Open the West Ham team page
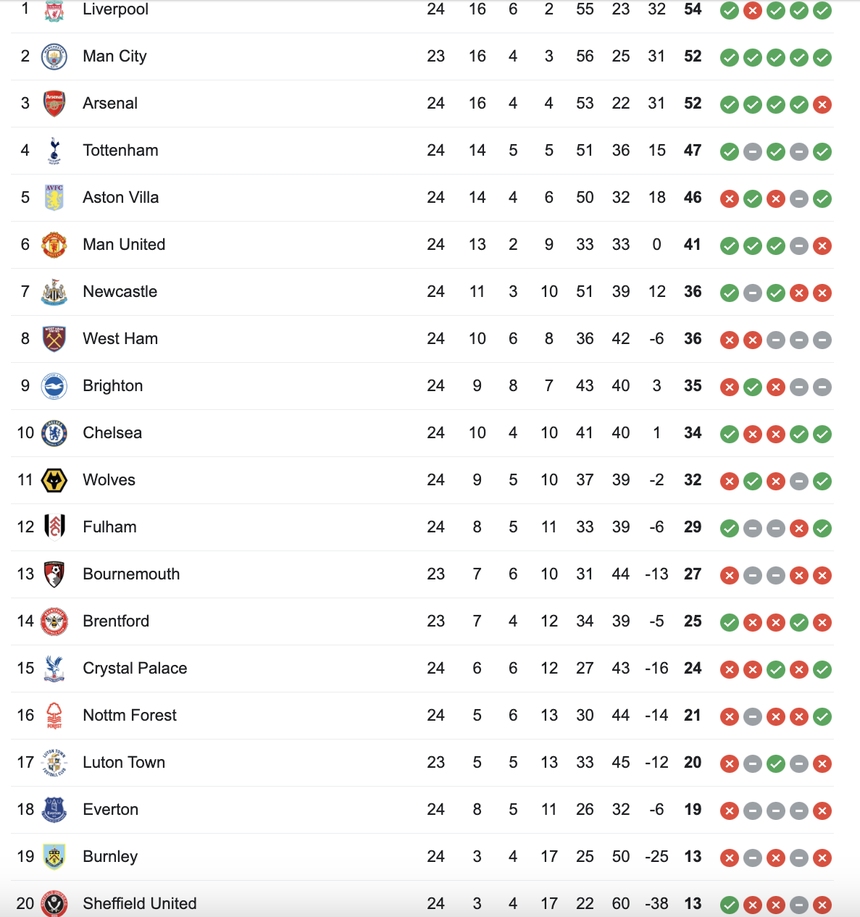The image size is (860, 917). pos(120,339)
